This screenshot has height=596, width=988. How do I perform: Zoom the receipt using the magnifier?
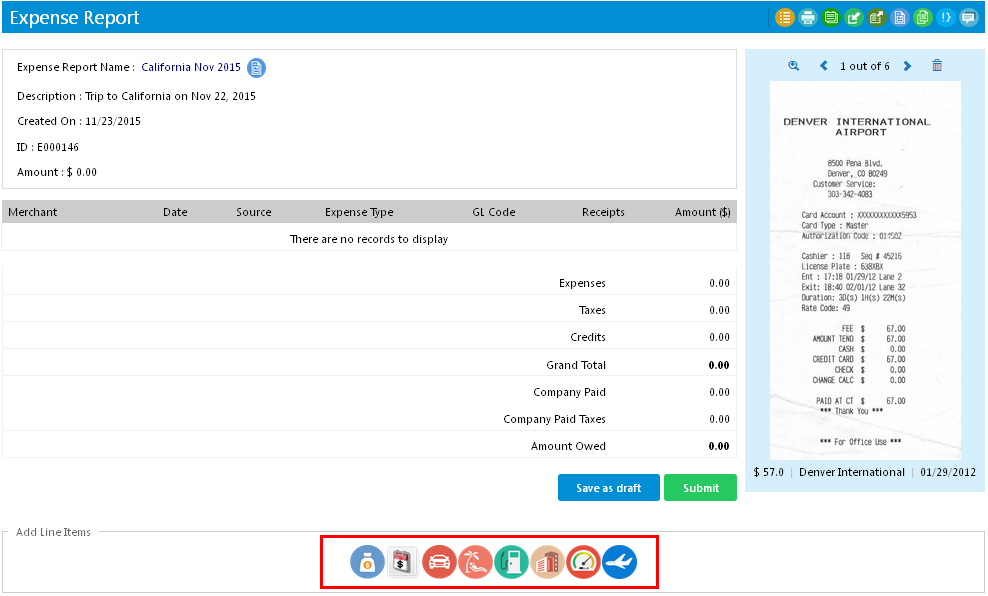(x=793, y=65)
